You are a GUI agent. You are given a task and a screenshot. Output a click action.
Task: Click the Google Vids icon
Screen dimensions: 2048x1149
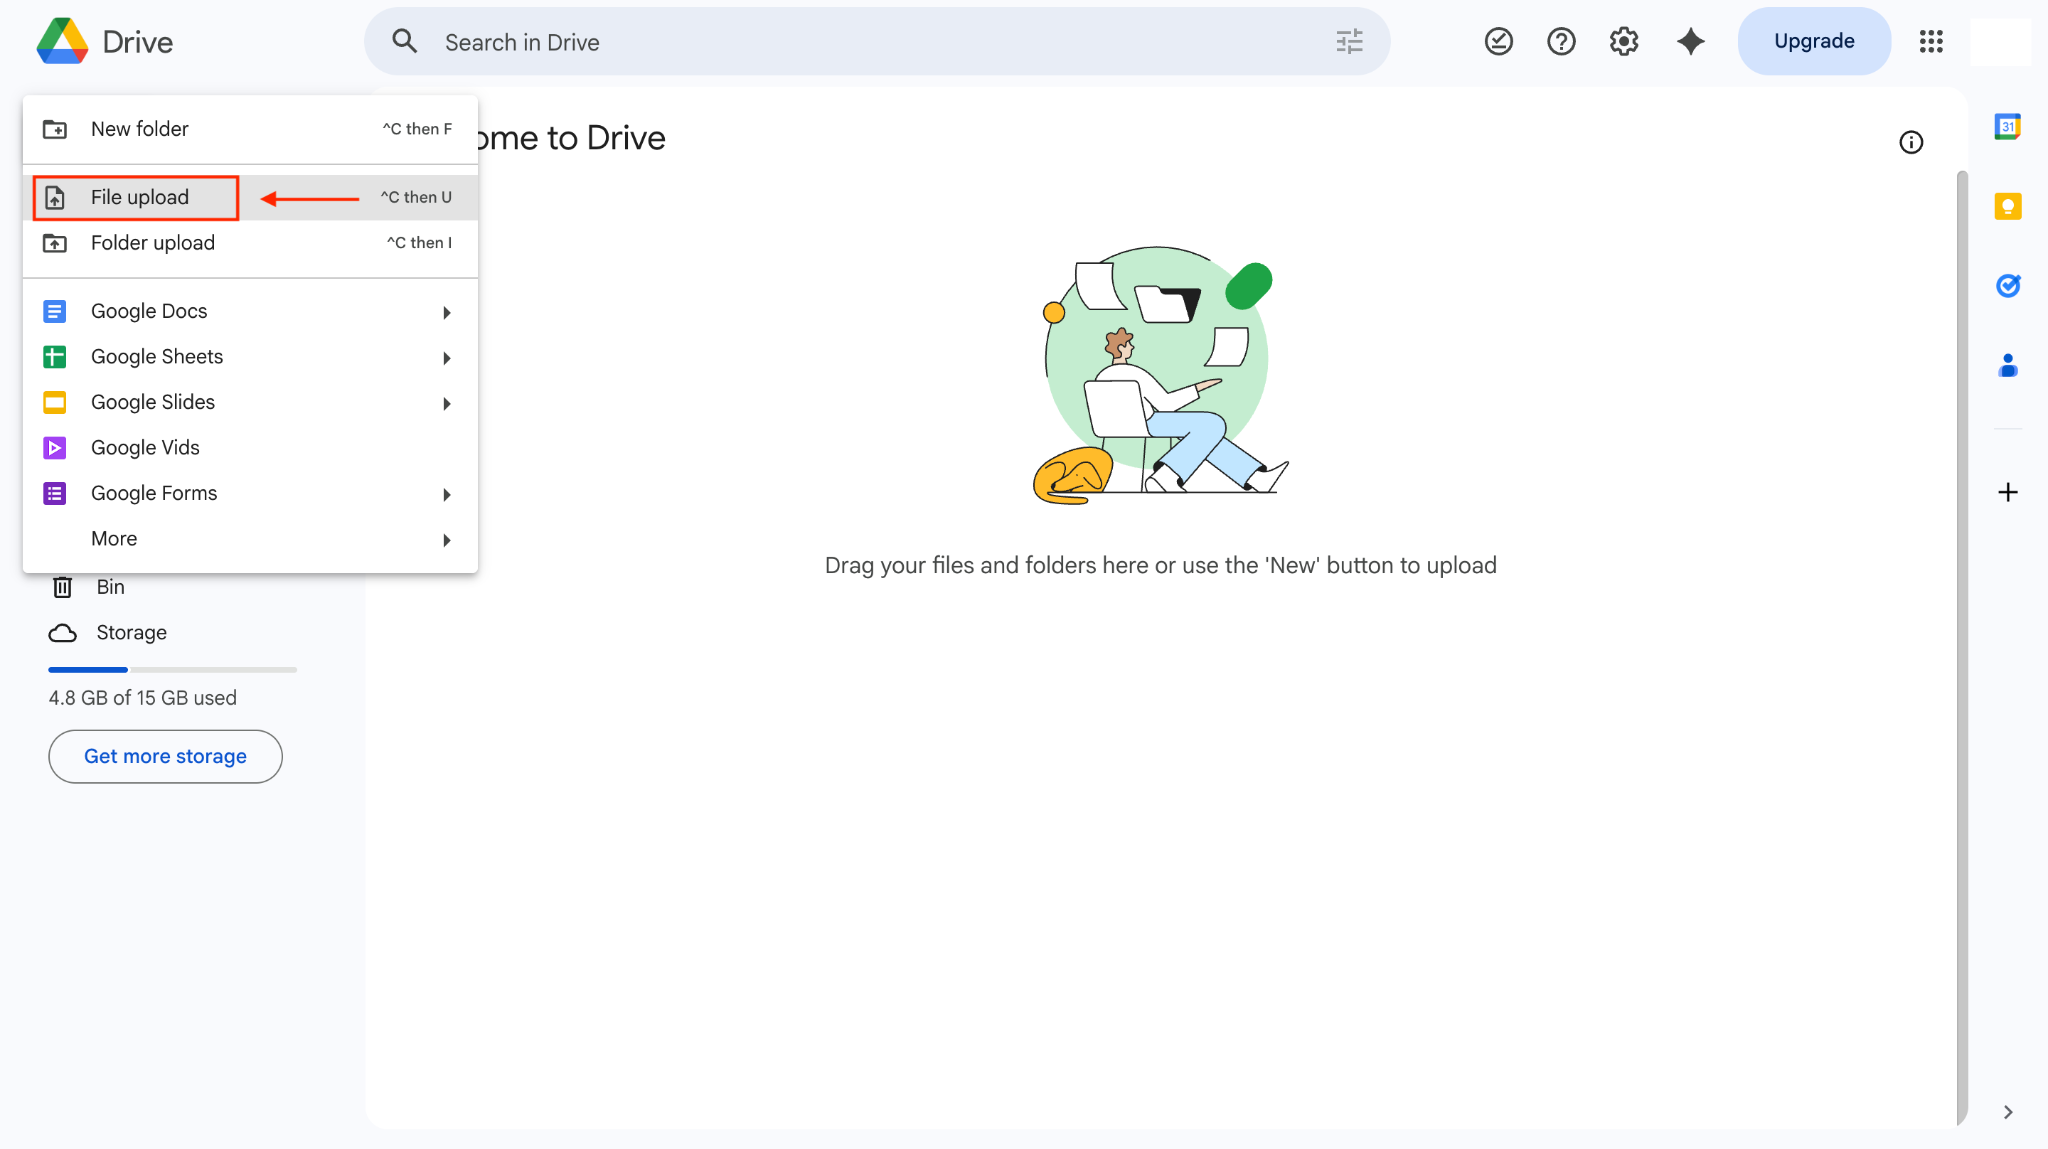pyautogui.click(x=55, y=448)
